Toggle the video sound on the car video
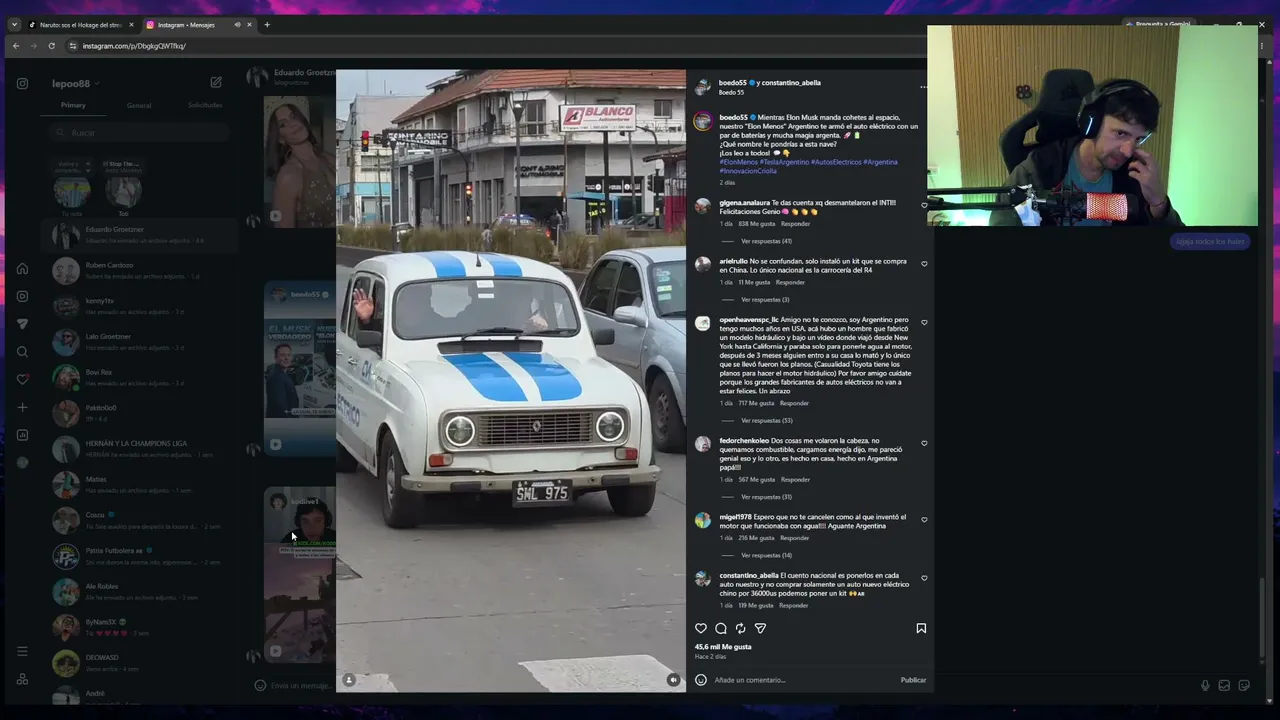 673,680
